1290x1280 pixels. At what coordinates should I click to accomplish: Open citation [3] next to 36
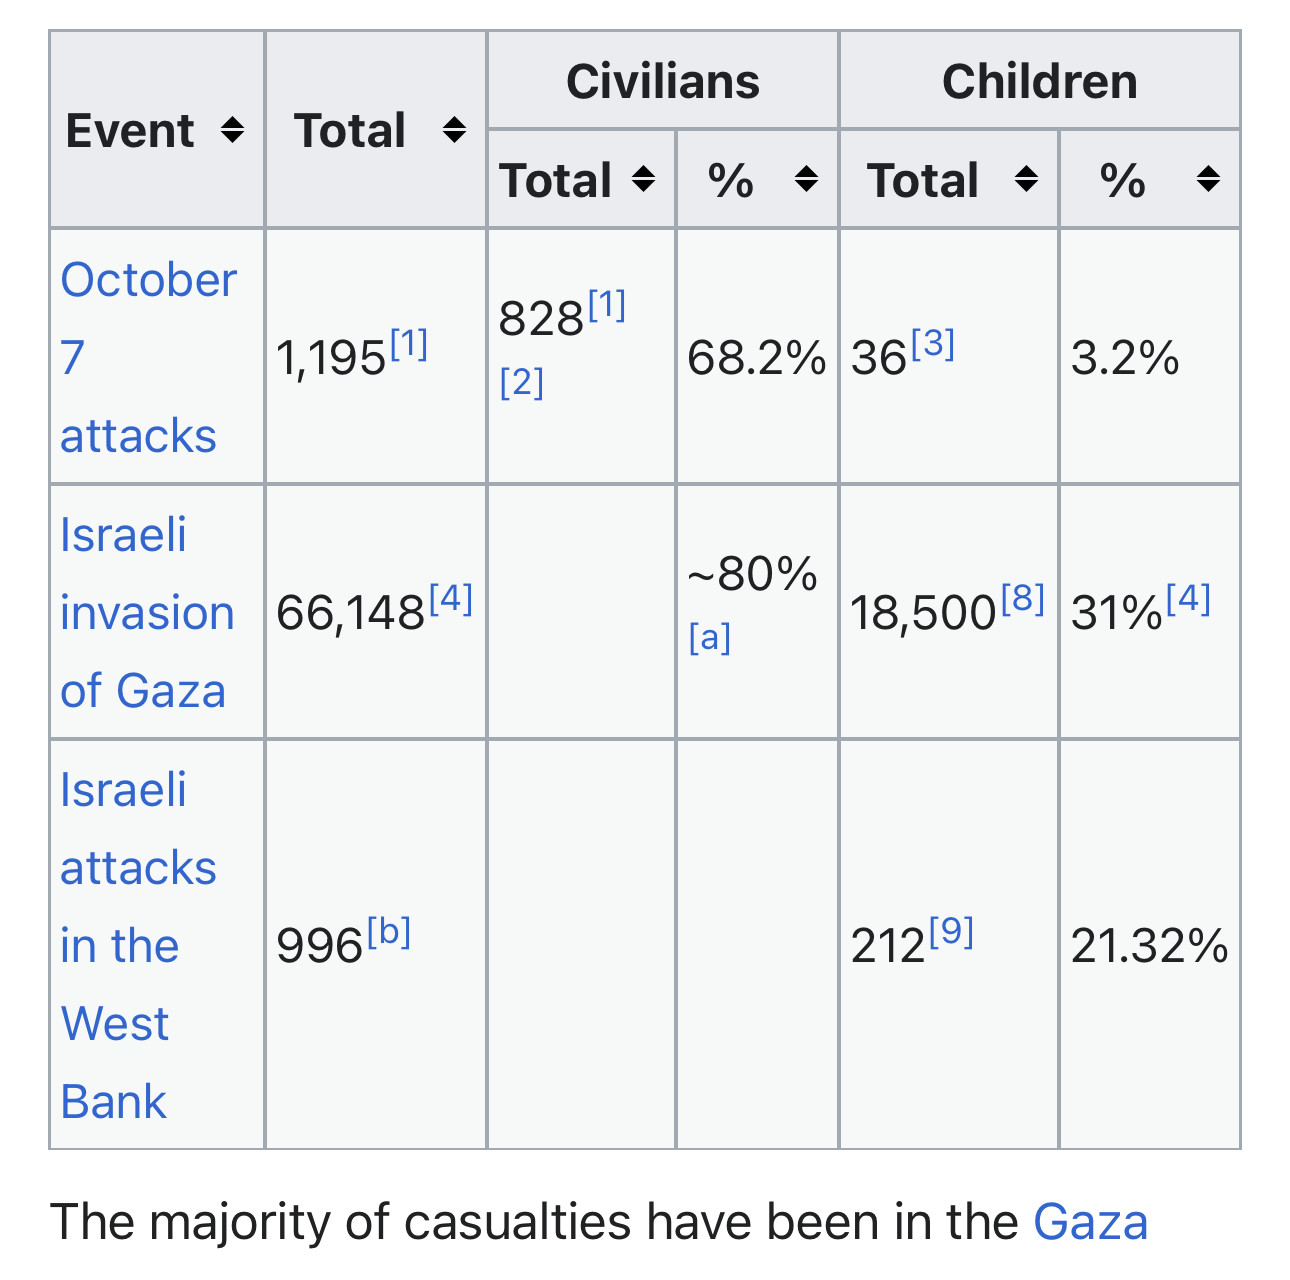933,344
